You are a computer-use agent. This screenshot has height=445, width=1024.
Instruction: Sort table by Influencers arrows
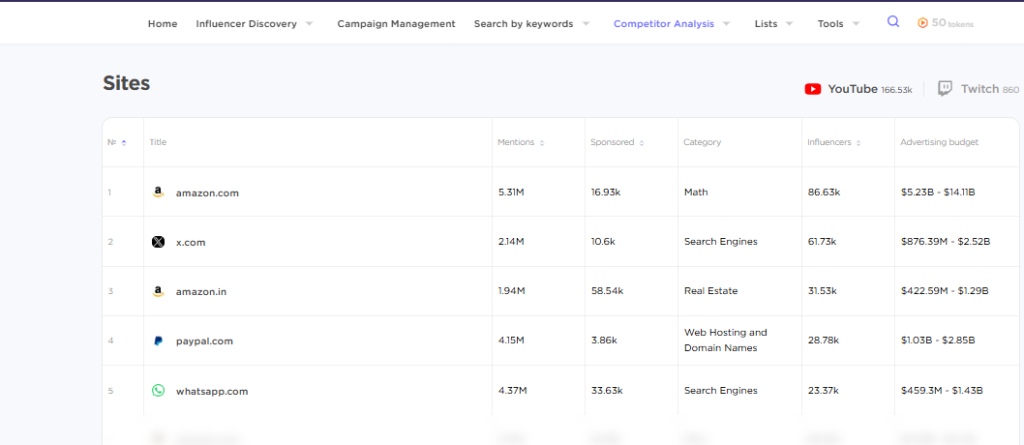(858, 142)
